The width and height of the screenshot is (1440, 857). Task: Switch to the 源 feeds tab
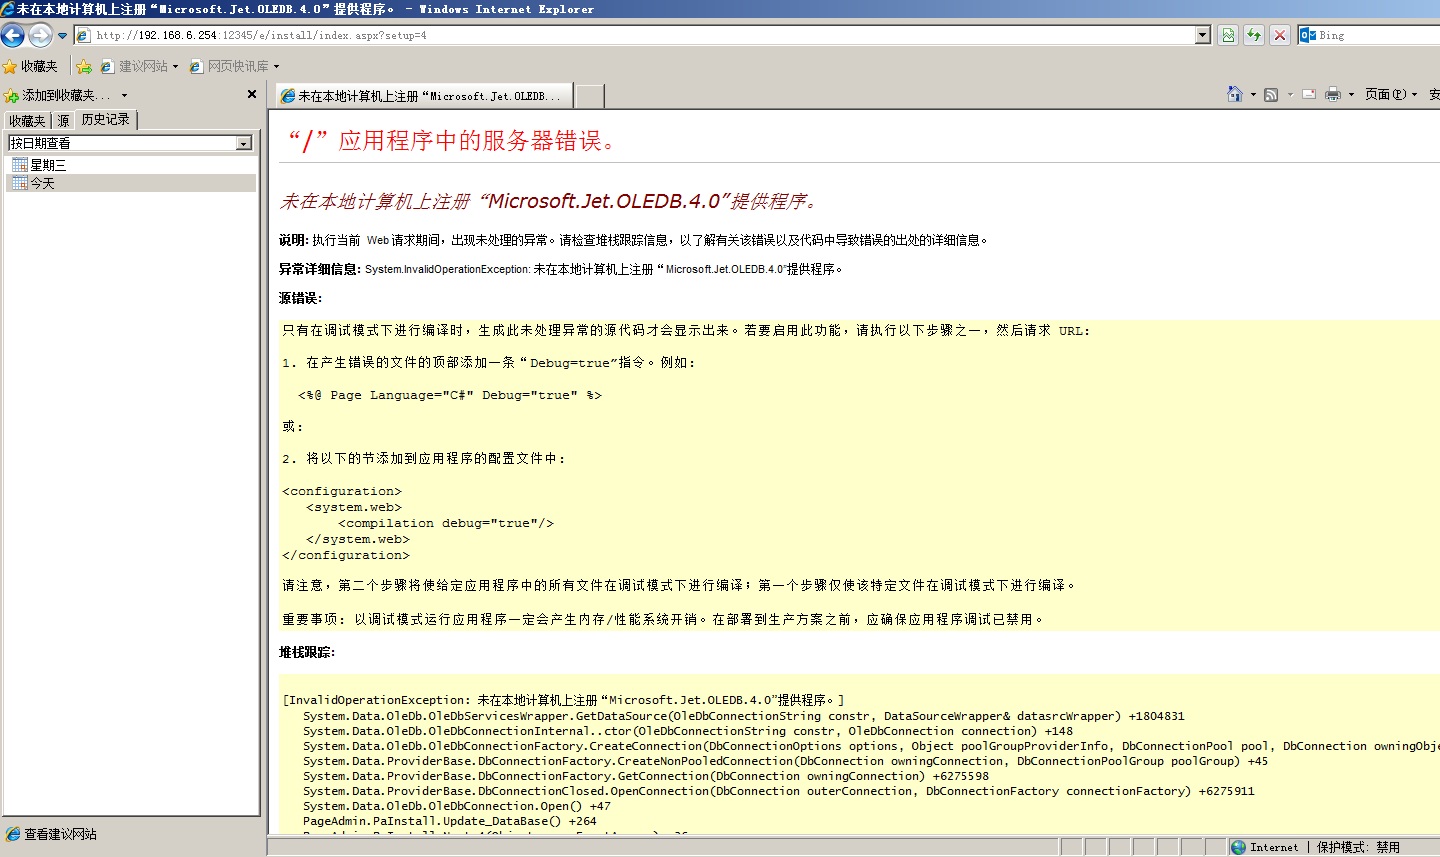coord(63,121)
